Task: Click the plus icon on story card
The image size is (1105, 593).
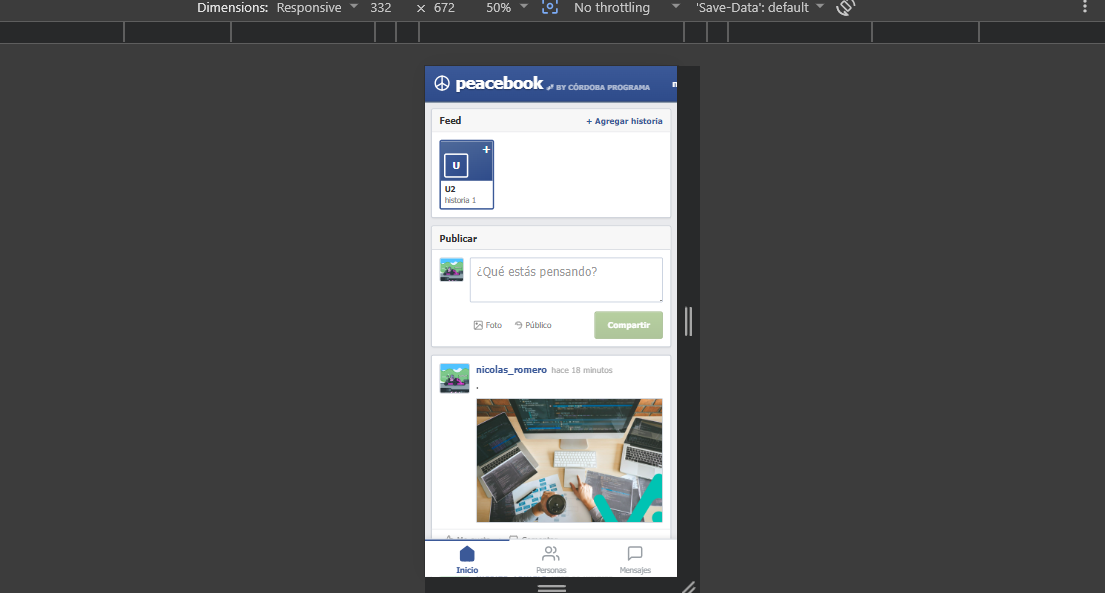Action: coord(486,149)
